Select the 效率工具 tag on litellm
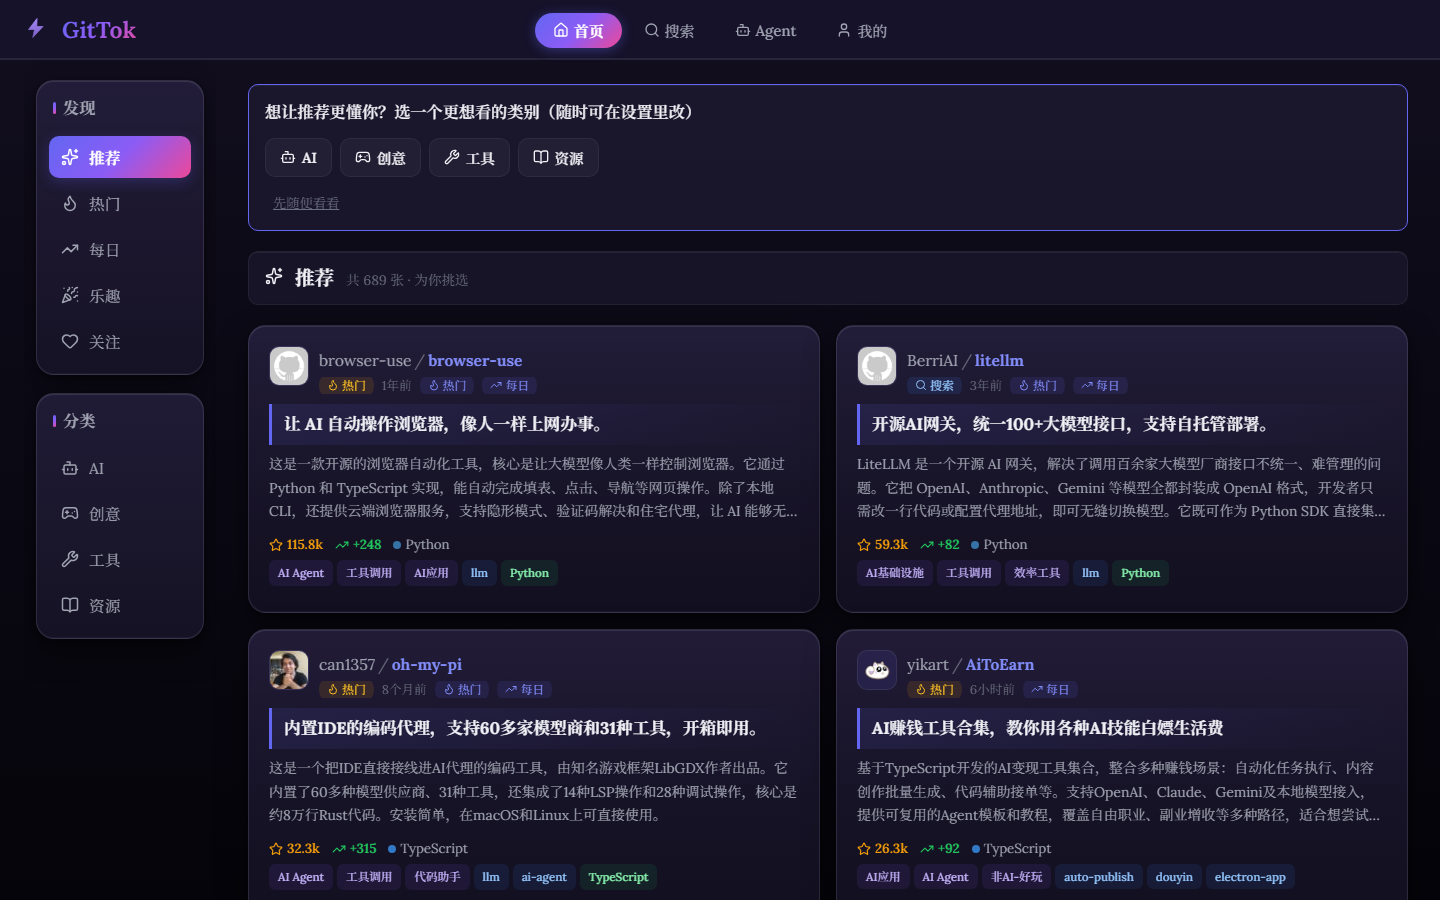Screen dimensions: 1440x900 [x=1036, y=573]
